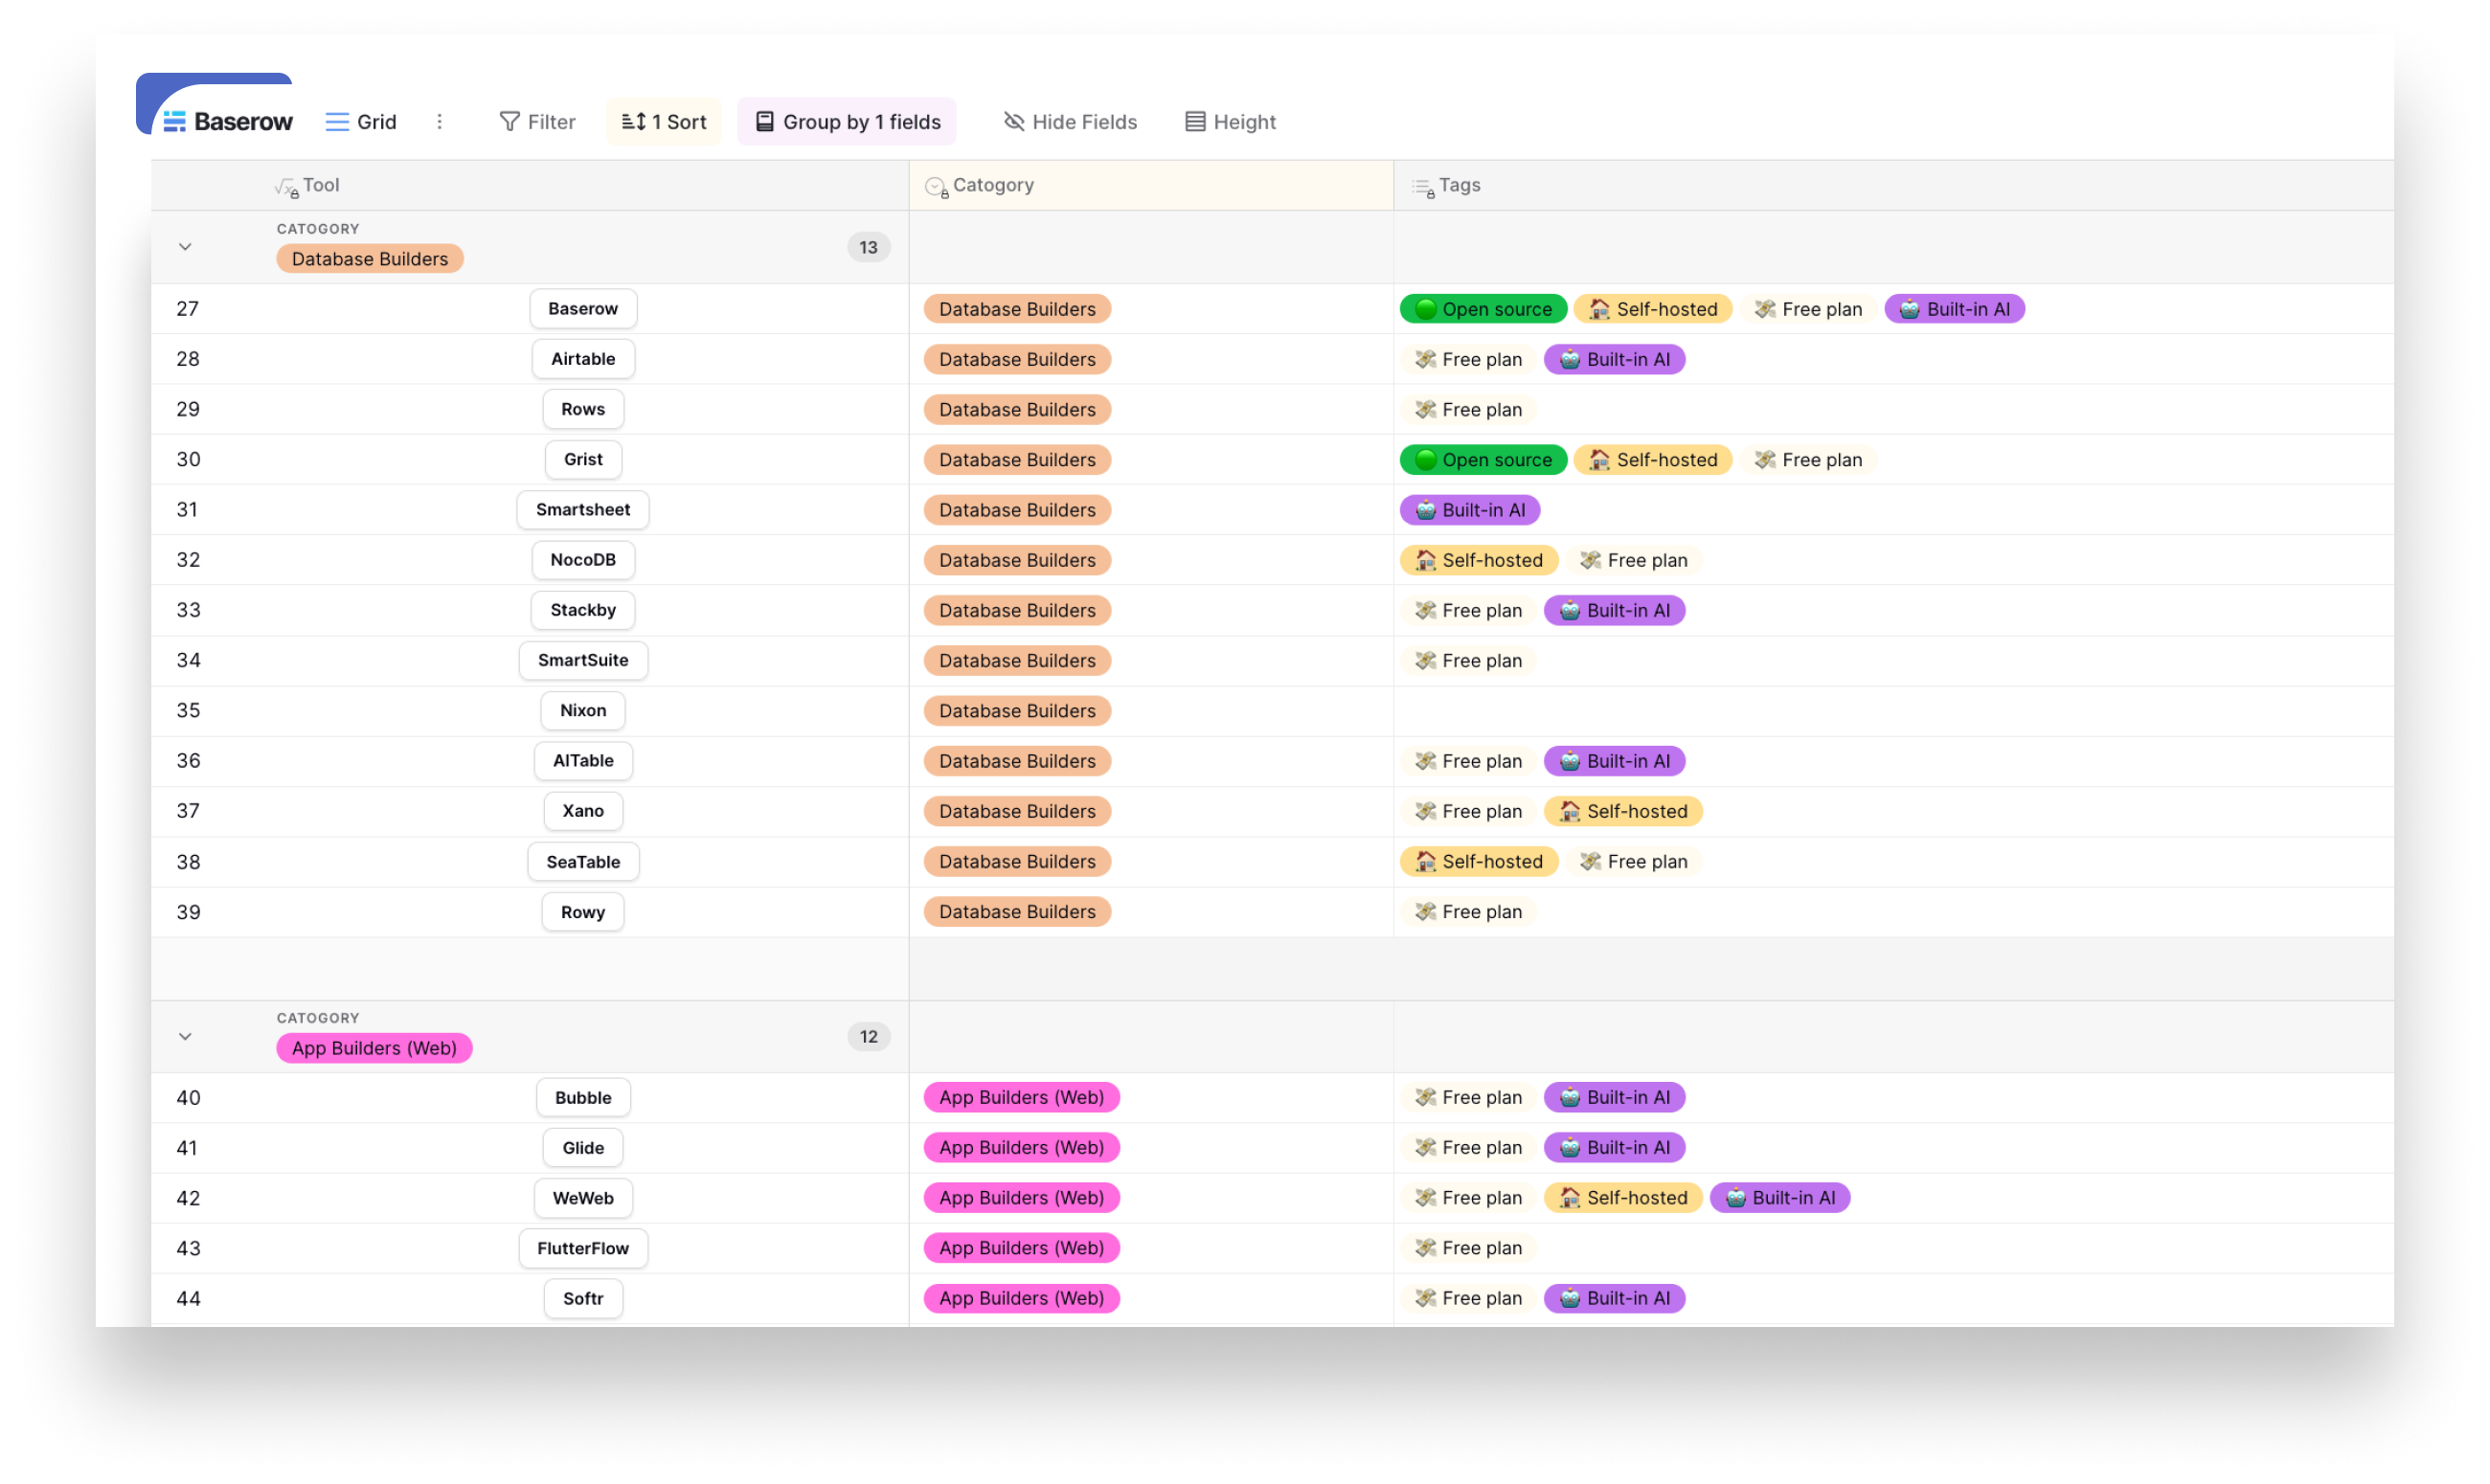Select the Rowy tool cell

[x=583, y=912]
